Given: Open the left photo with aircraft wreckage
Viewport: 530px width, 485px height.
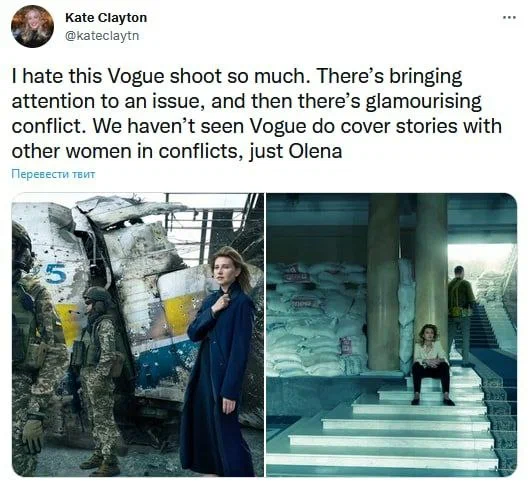Looking at the screenshot, I should 138,335.
